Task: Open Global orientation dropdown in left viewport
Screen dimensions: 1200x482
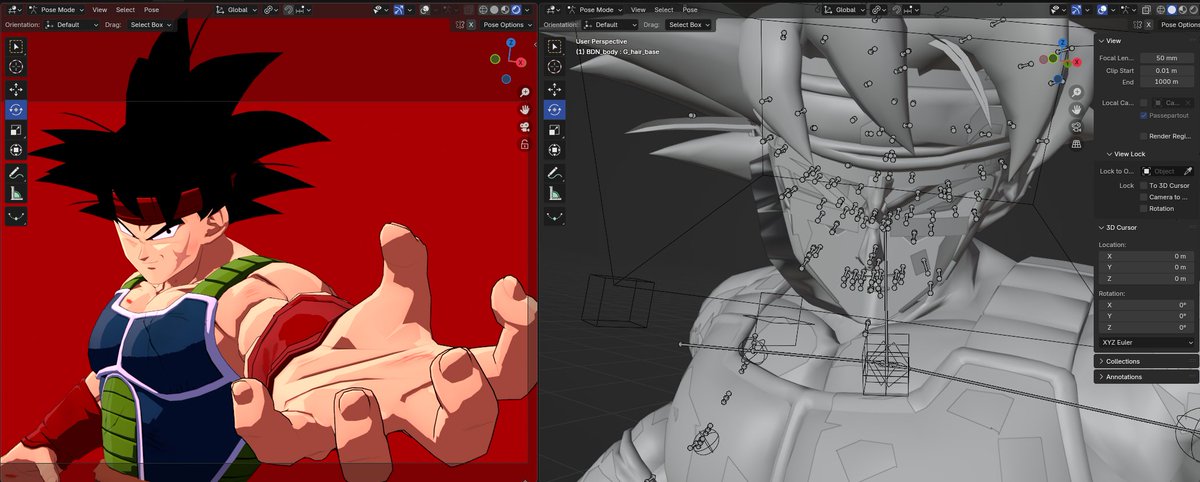Action: coord(234,9)
